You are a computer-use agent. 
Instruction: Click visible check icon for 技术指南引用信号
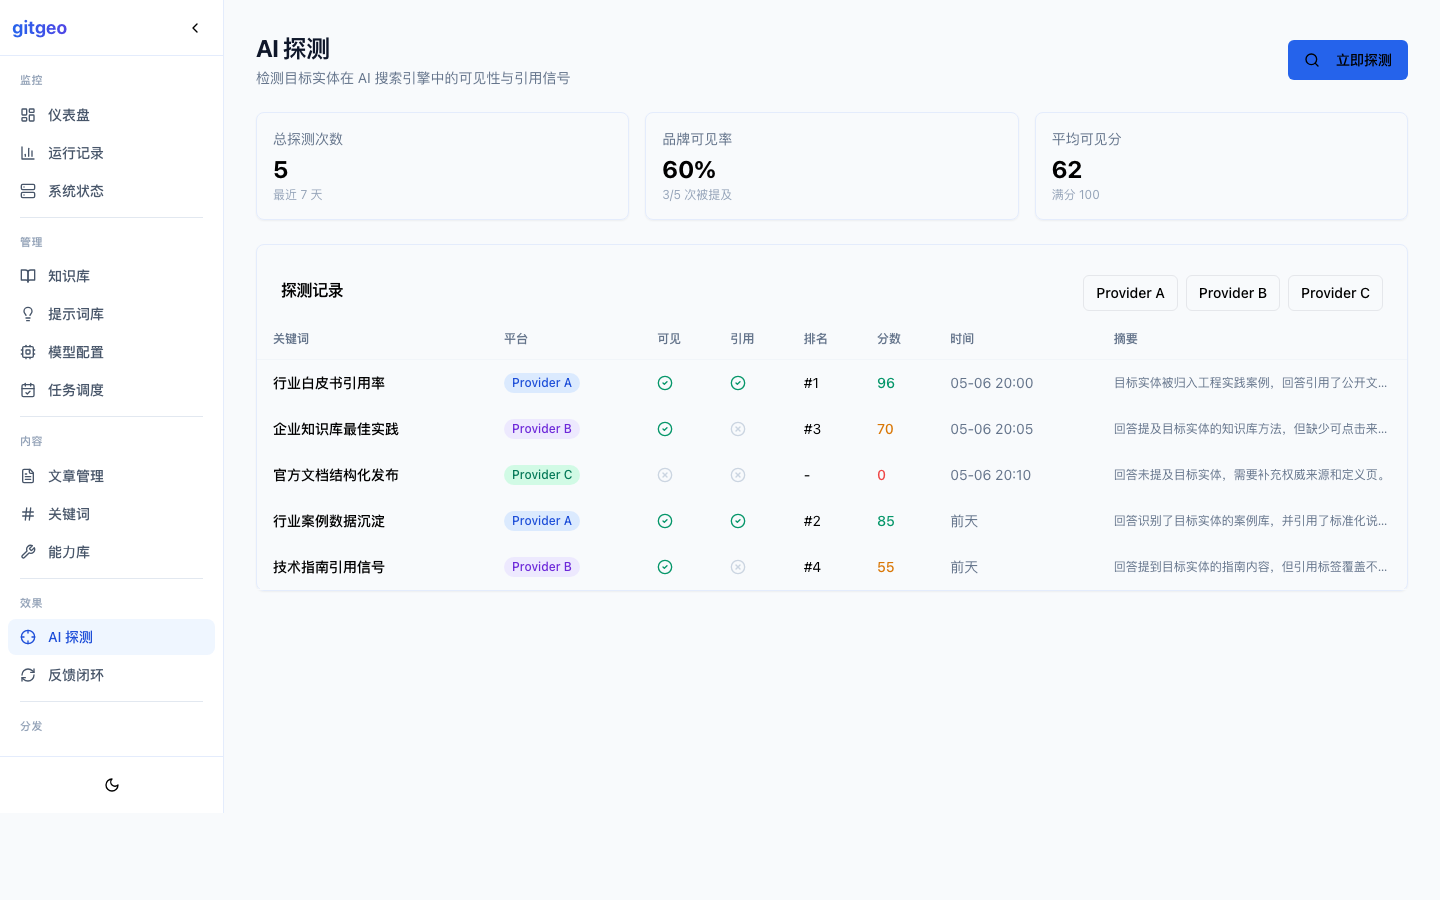(665, 567)
